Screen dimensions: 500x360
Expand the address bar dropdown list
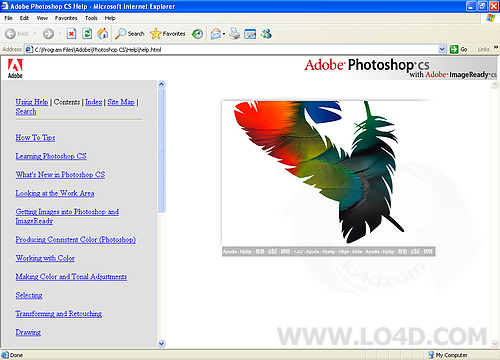(442, 49)
